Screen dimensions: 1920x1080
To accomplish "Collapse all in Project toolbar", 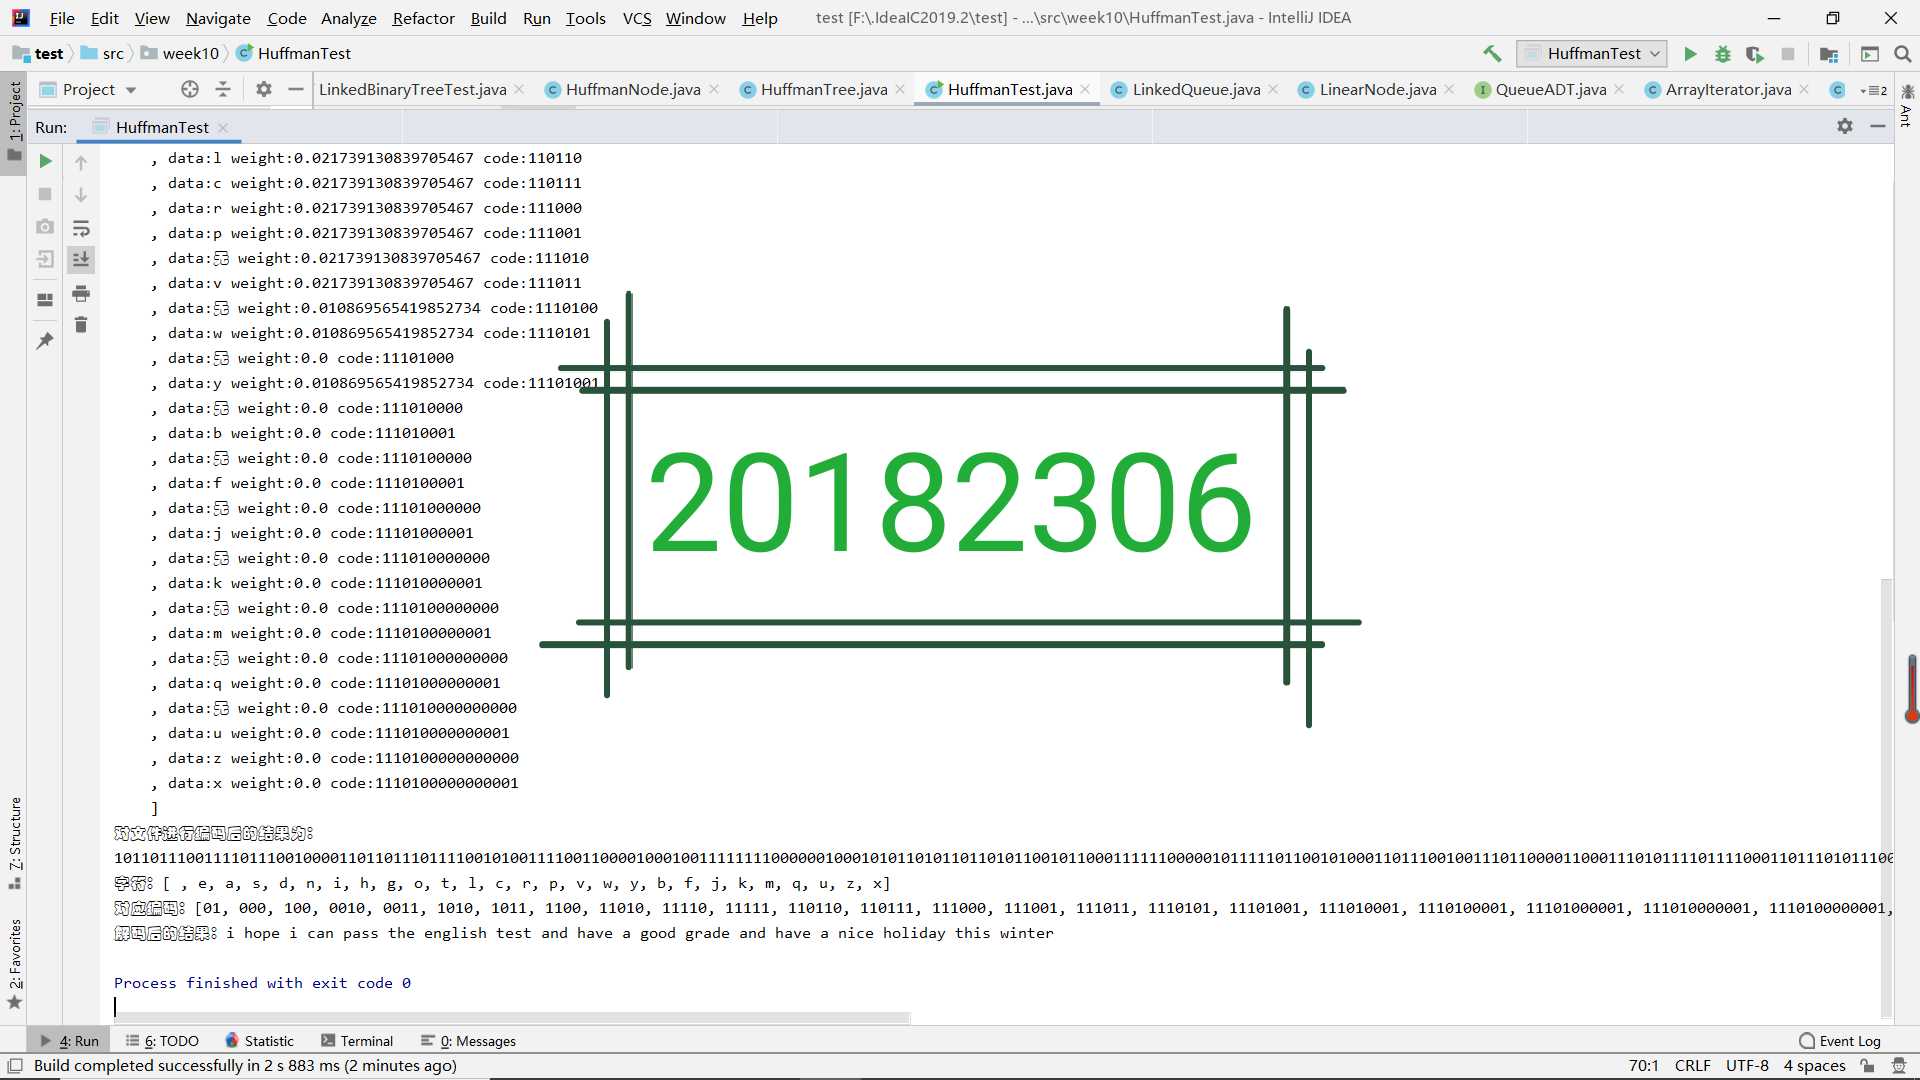I will tap(223, 89).
